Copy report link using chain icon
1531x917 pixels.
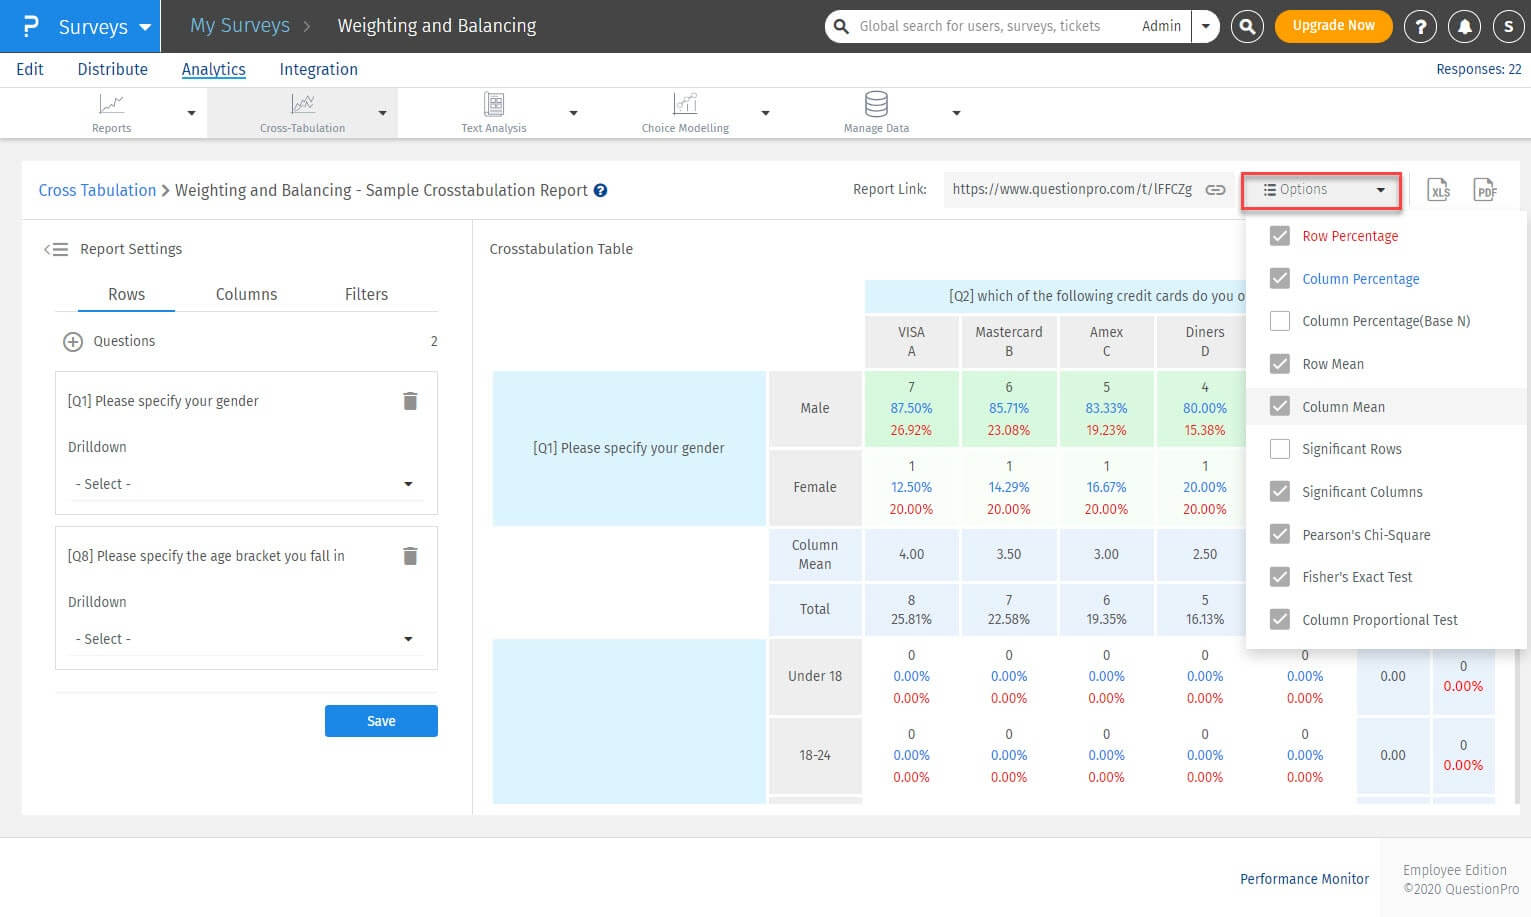click(1215, 190)
